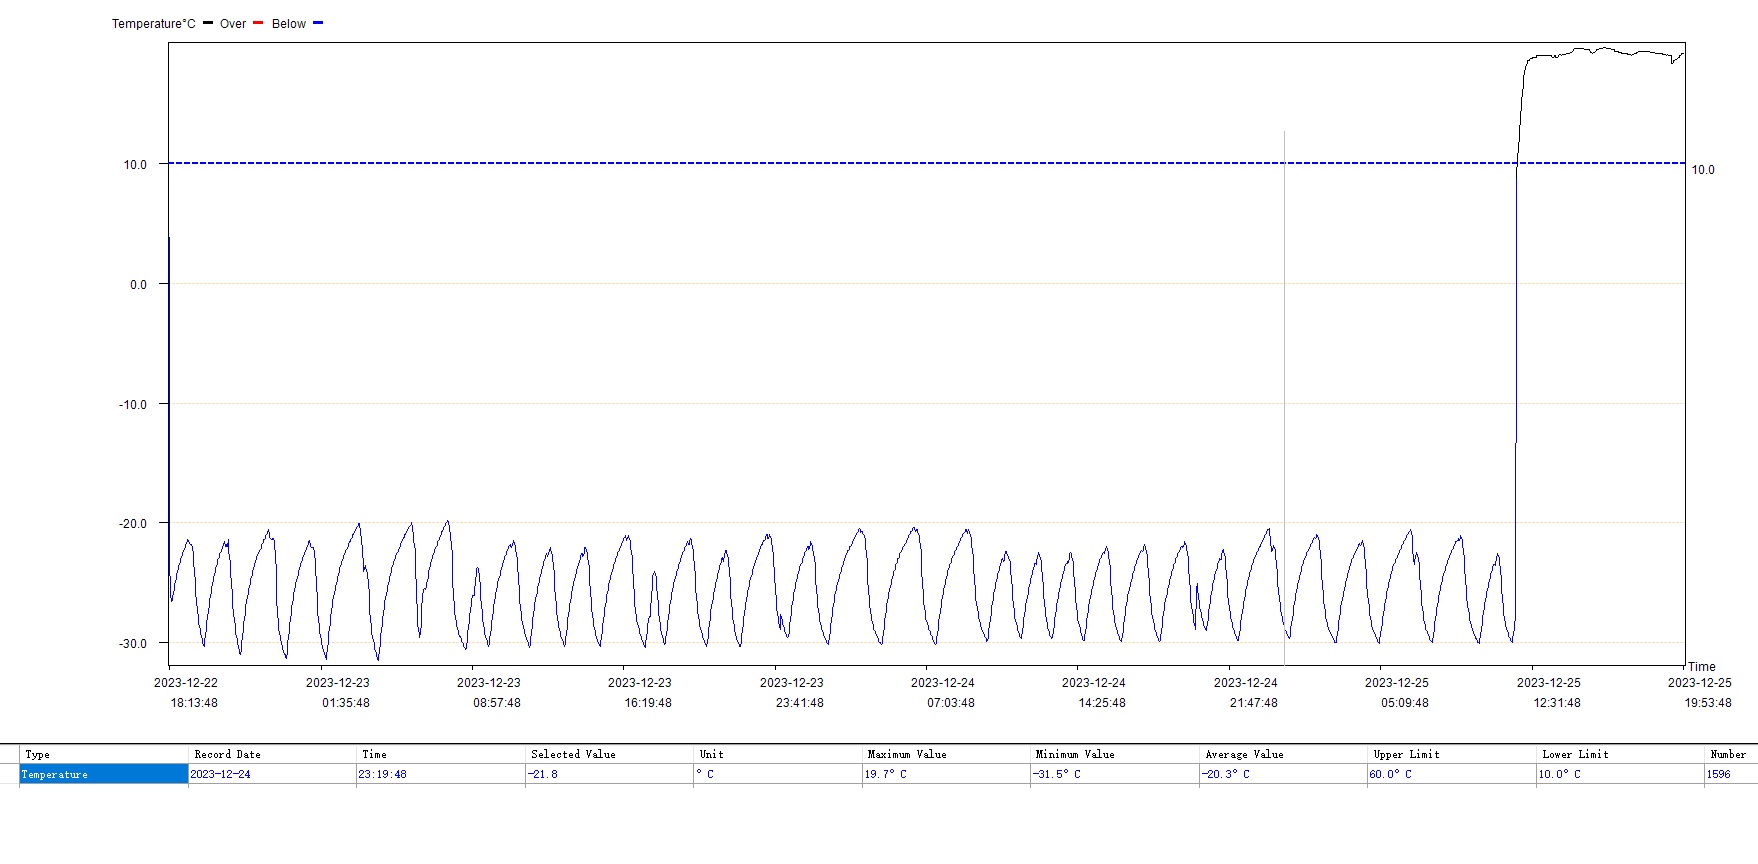Click the black Temperature legend swatch

[208, 23]
